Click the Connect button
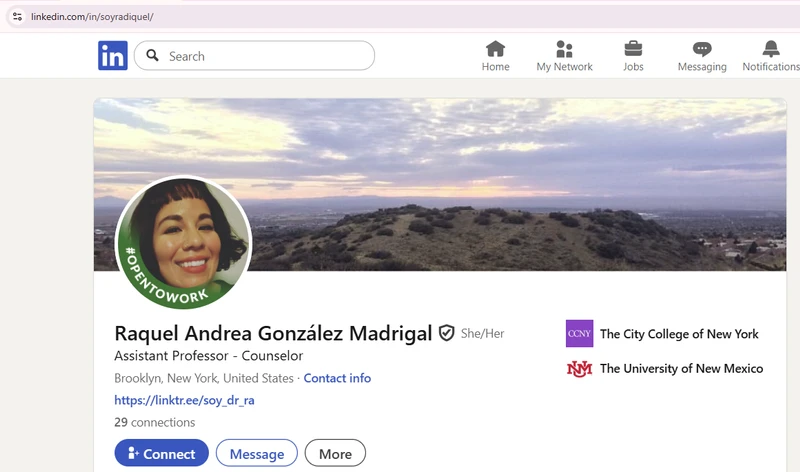800x472 pixels. pyautogui.click(x=161, y=453)
